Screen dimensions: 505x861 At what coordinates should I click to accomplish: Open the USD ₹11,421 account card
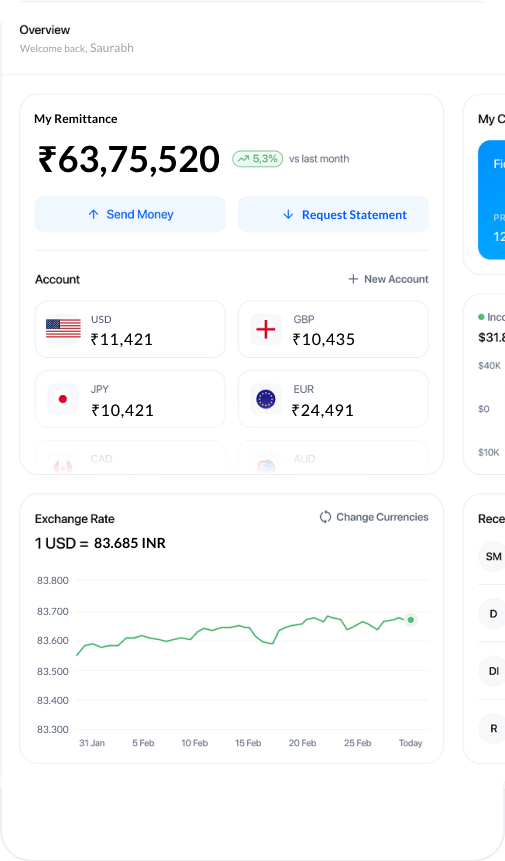click(x=130, y=329)
